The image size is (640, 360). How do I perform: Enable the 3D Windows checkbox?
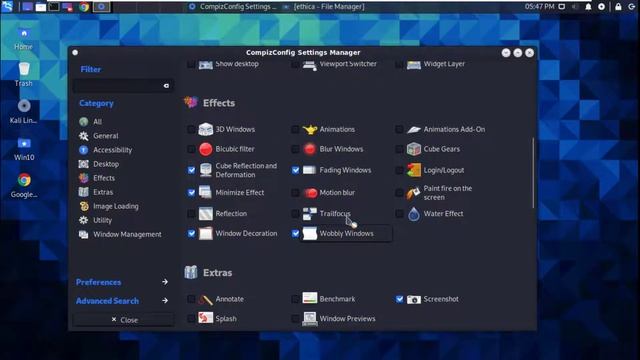coord(191,129)
